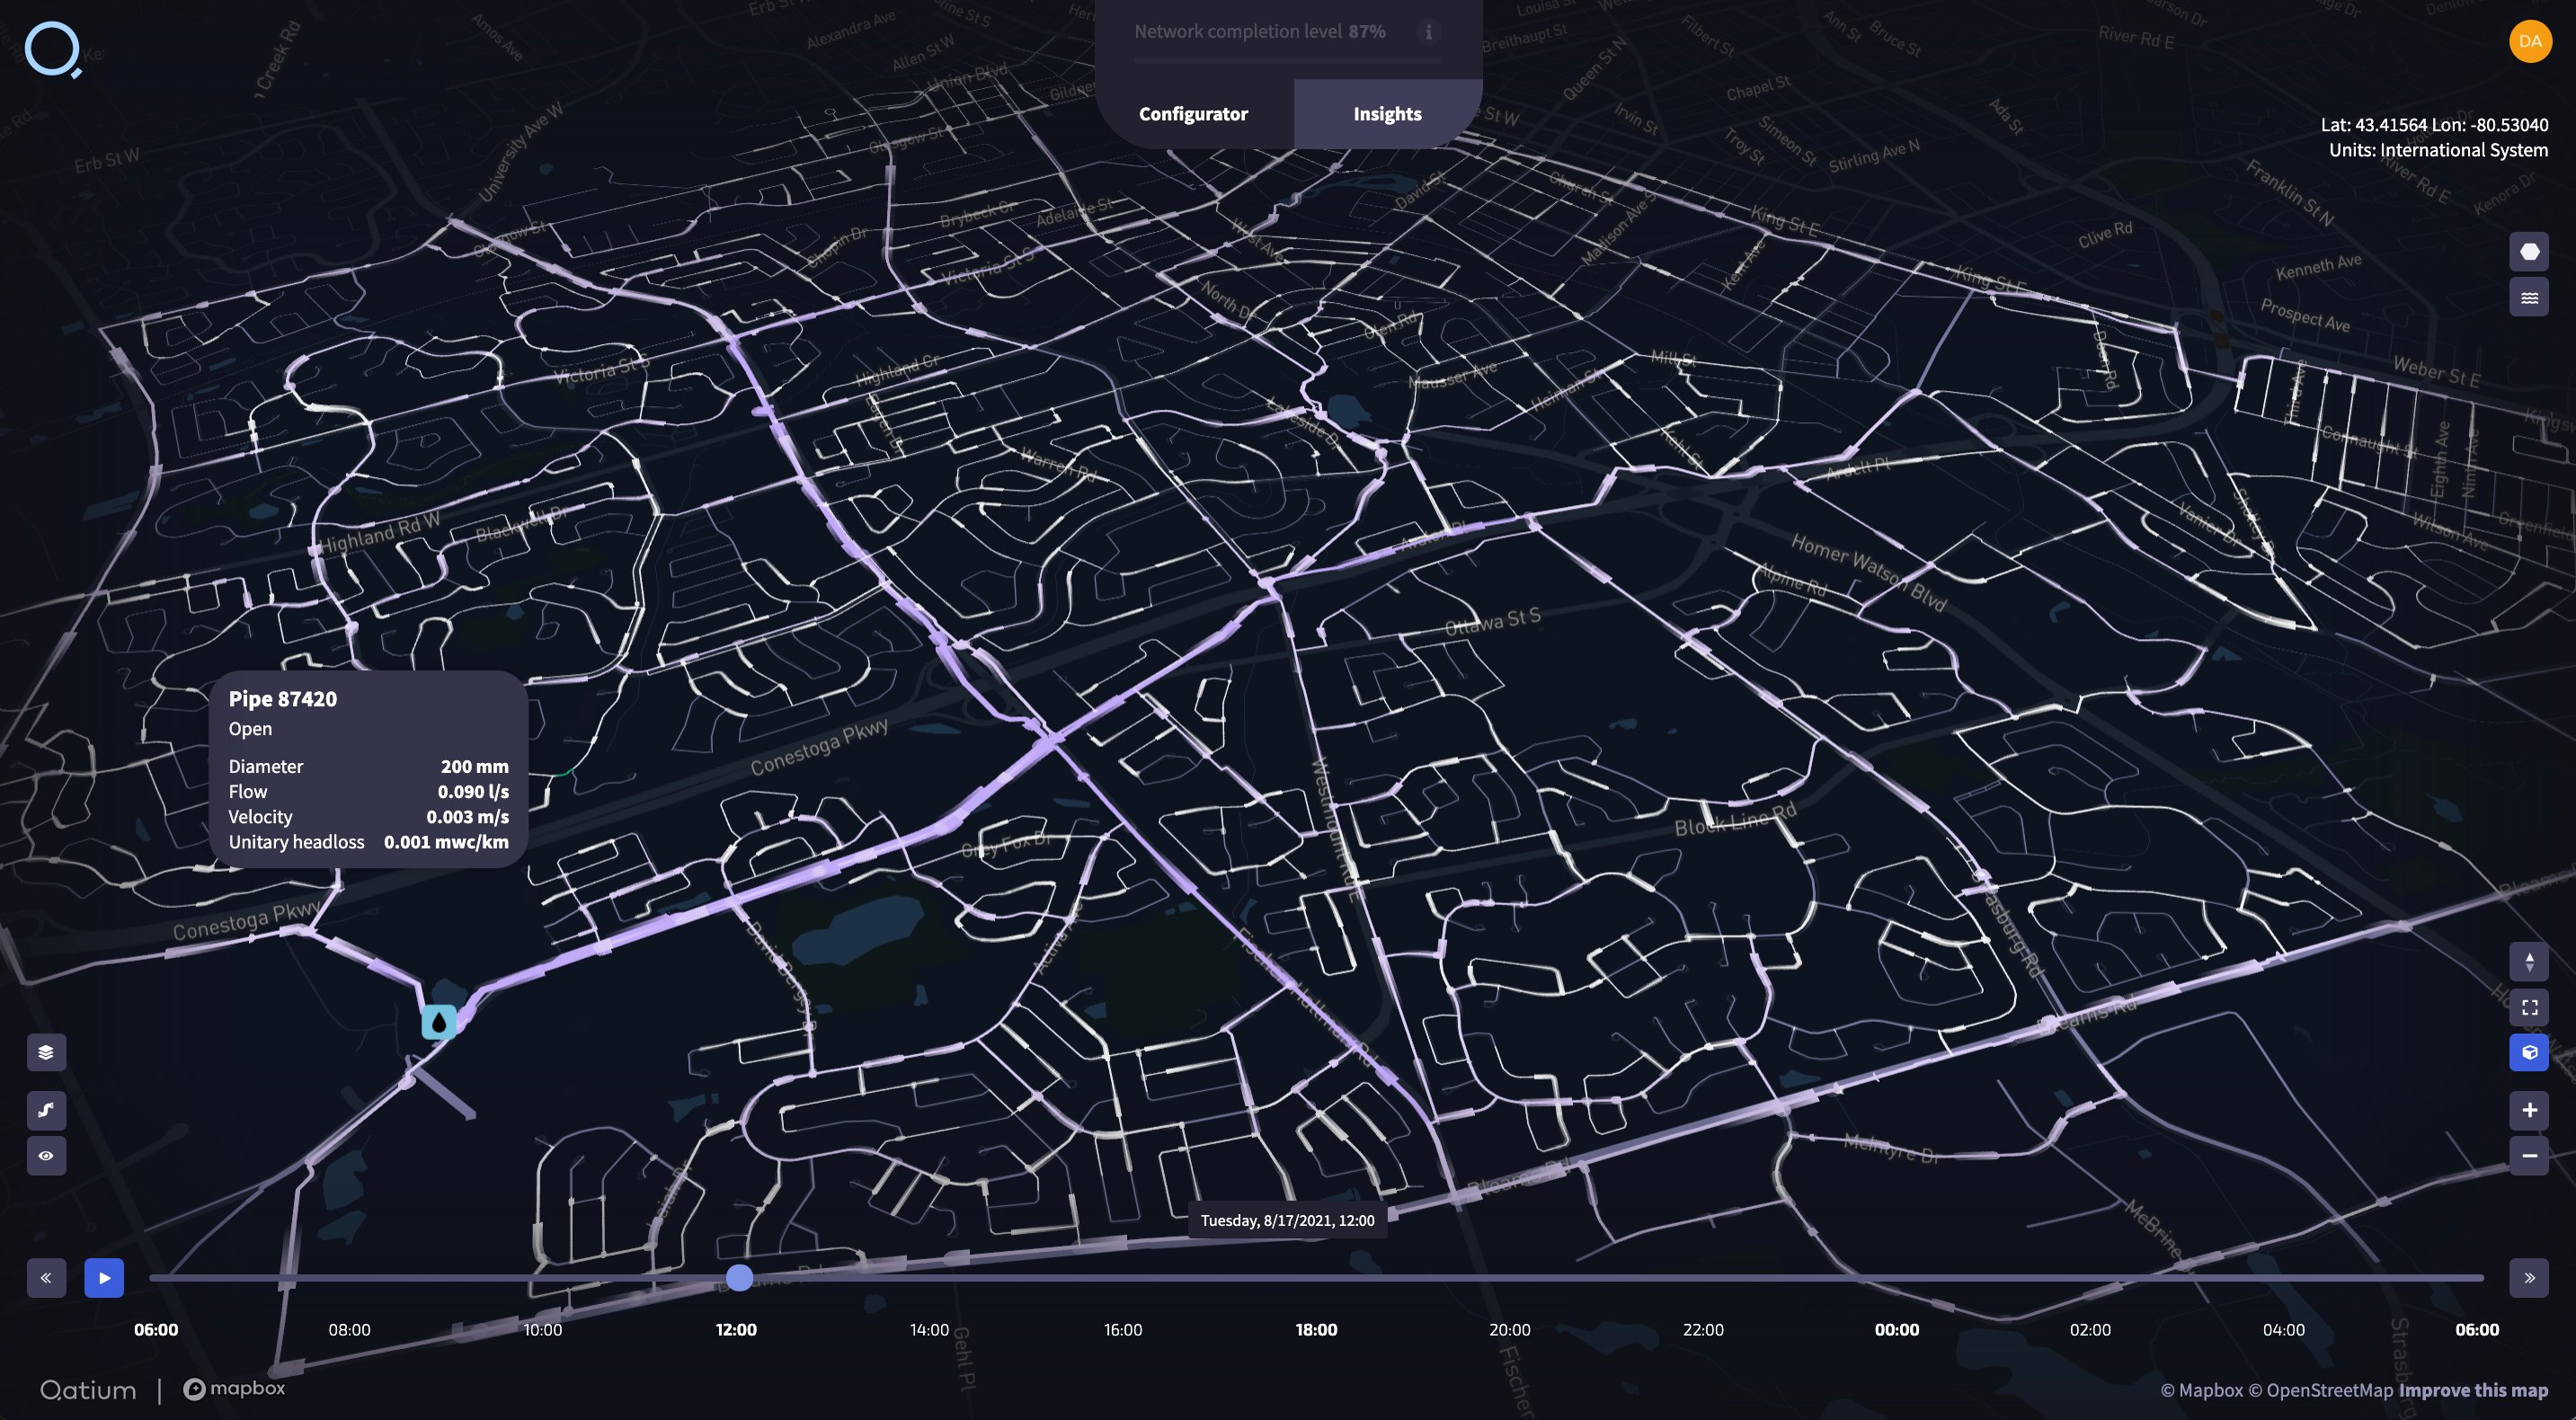Image resolution: width=2576 pixels, height=1420 pixels.
Task: Open the layers stack panel icon
Action: (x=46, y=1052)
